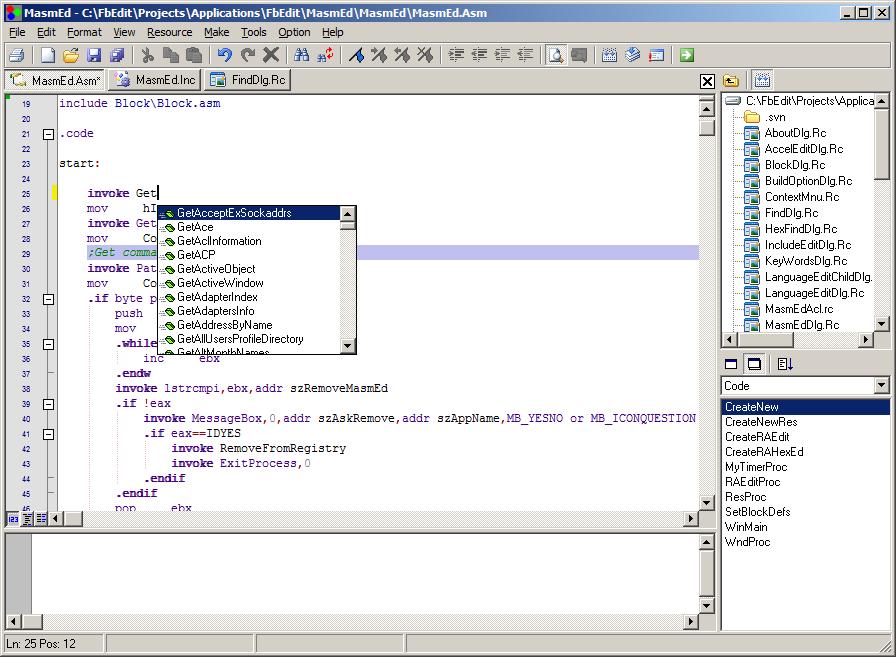Delete selection with the X toolbar icon
This screenshot has width=896, height=657.
pyautogui.click(x=270, y=55)
